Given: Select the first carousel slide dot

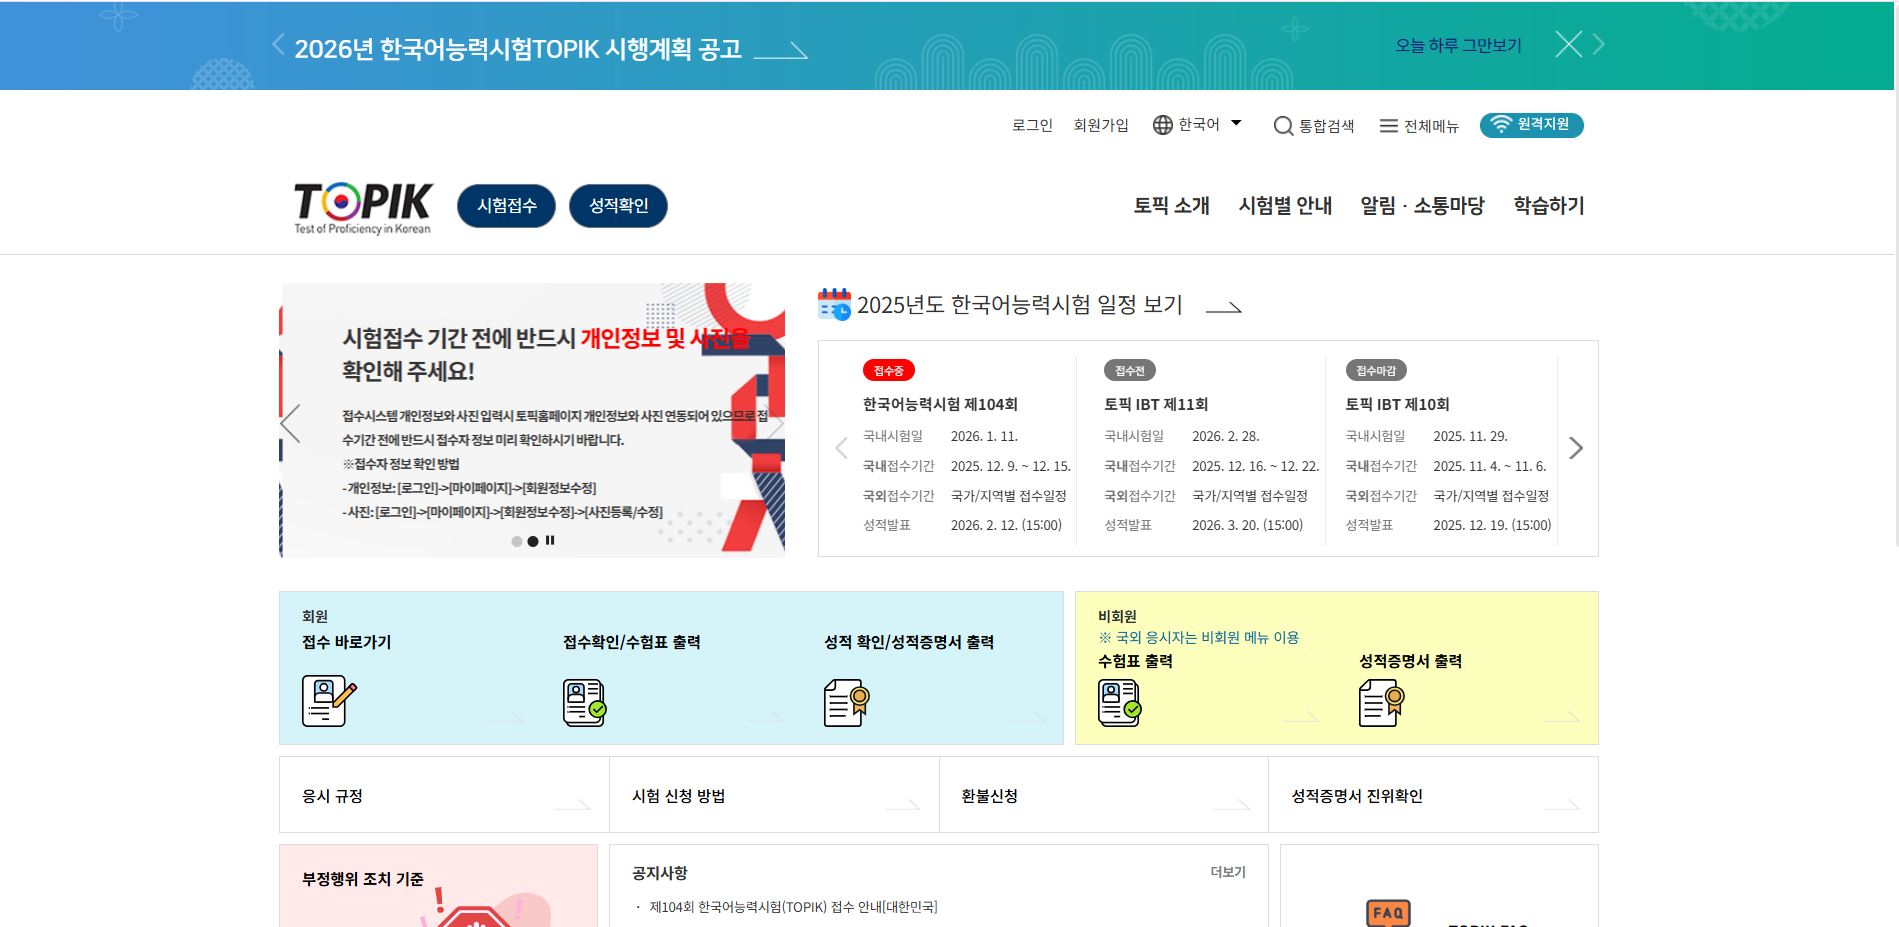Looking at the screenshot, I should [516, 541].
